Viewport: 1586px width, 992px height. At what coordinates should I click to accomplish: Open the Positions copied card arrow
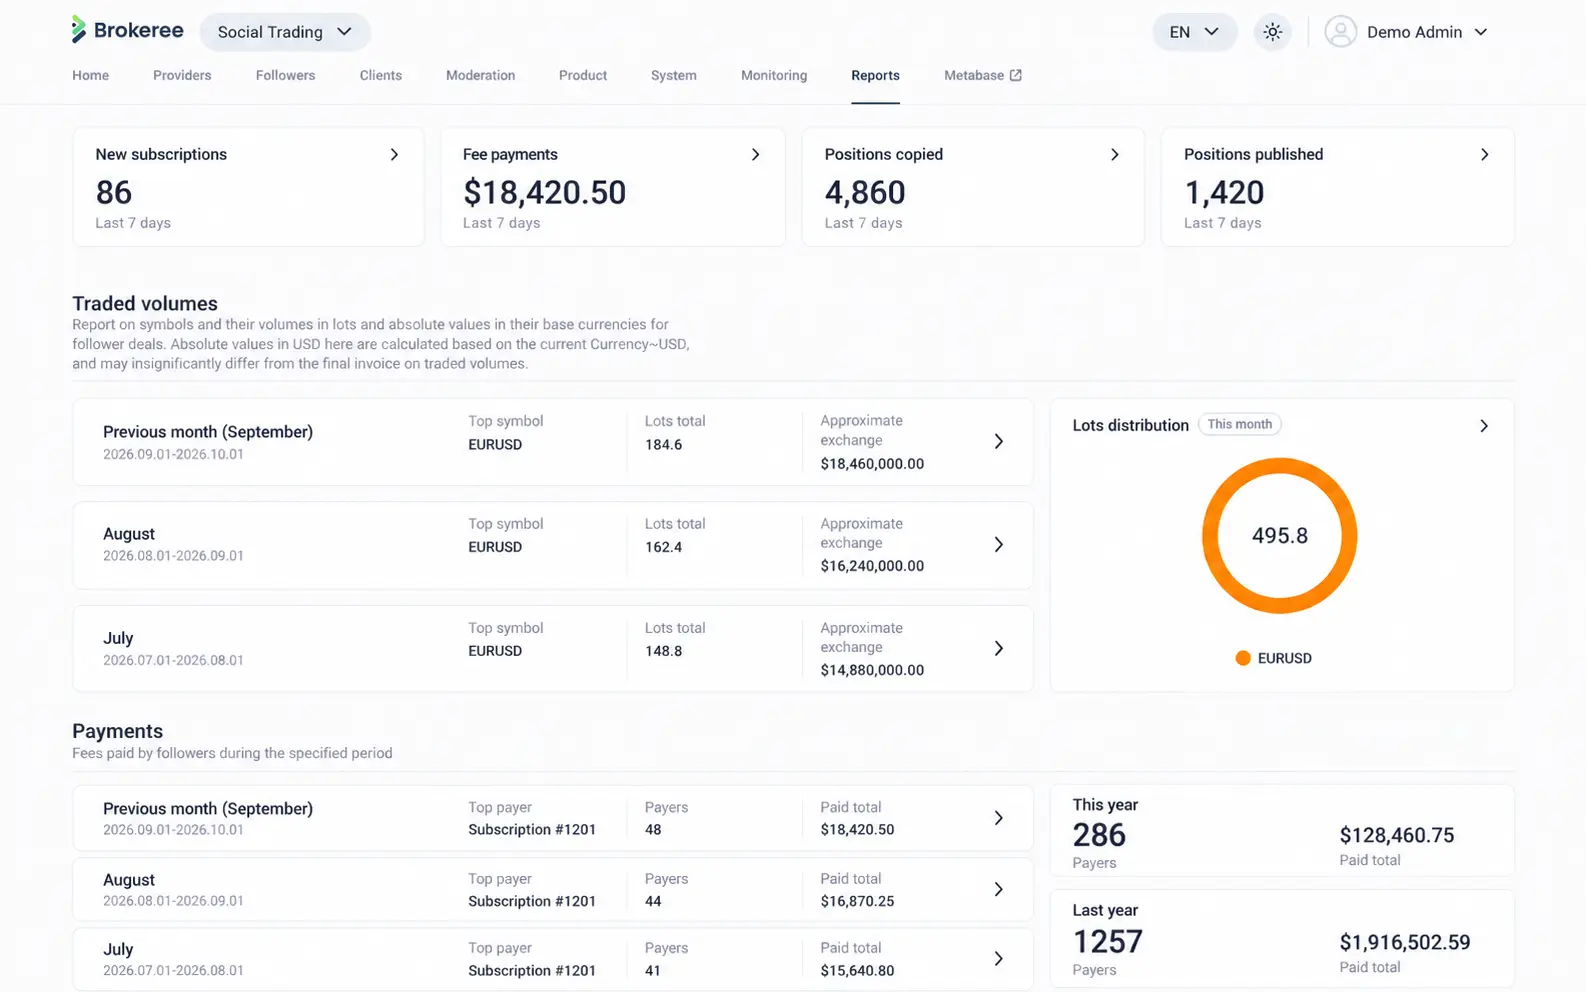1114,154
